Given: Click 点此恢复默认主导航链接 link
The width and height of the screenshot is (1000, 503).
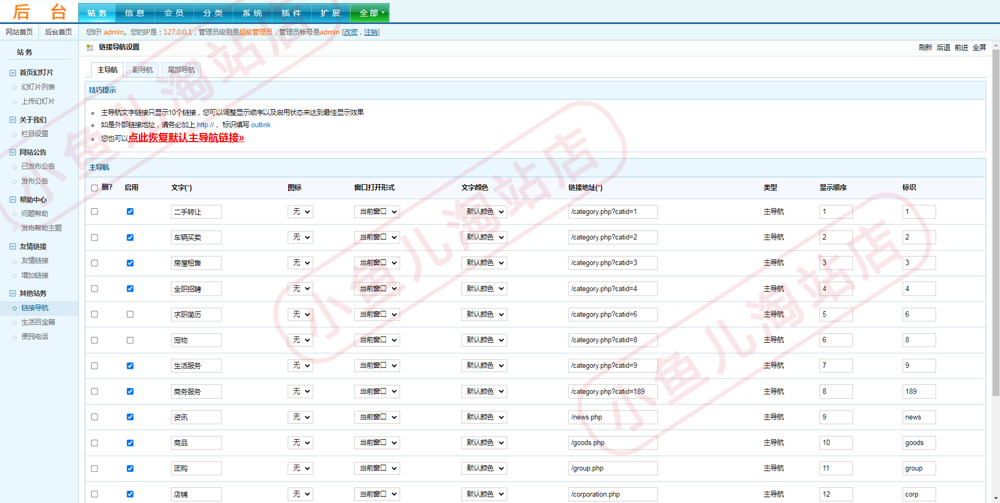Looking at the screenshot, I should click(x=186, y=138).
